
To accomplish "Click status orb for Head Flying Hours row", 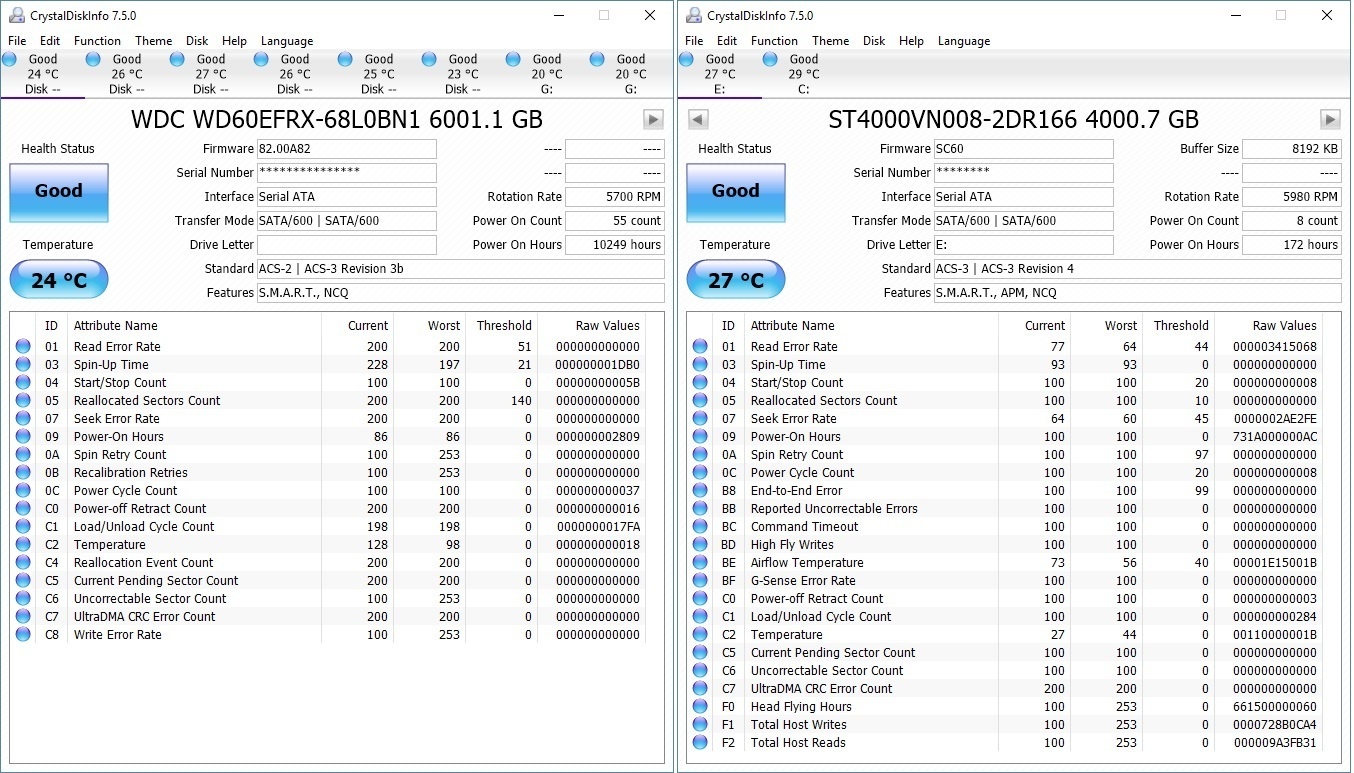I will tap(700, 707).
